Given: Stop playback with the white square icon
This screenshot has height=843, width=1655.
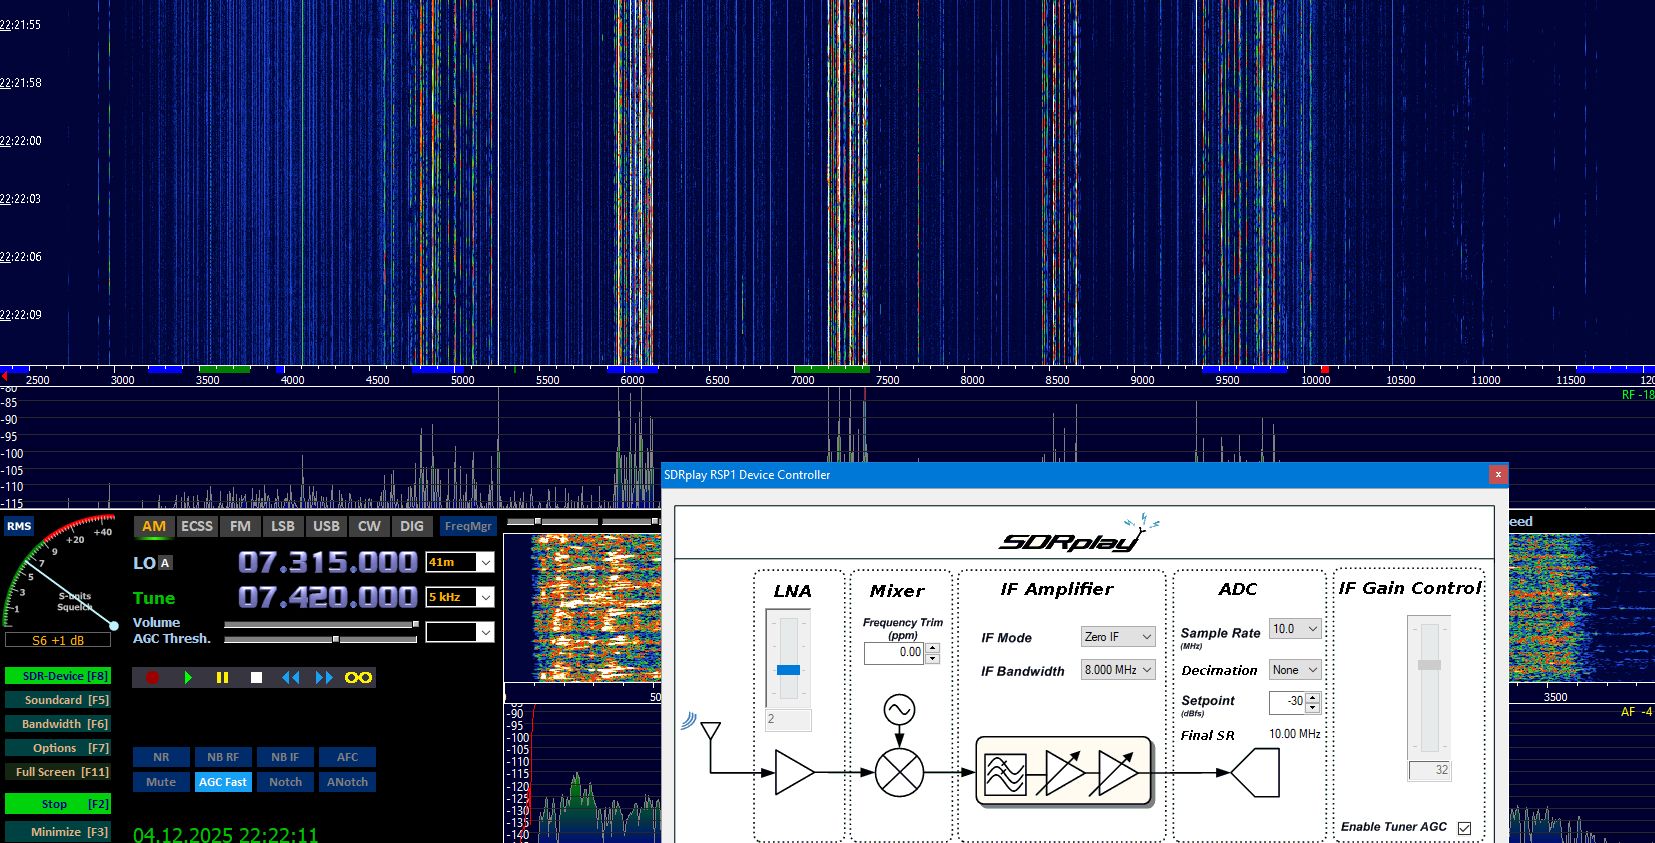Looking at the screenshot, I should click(x=256, y=678).
